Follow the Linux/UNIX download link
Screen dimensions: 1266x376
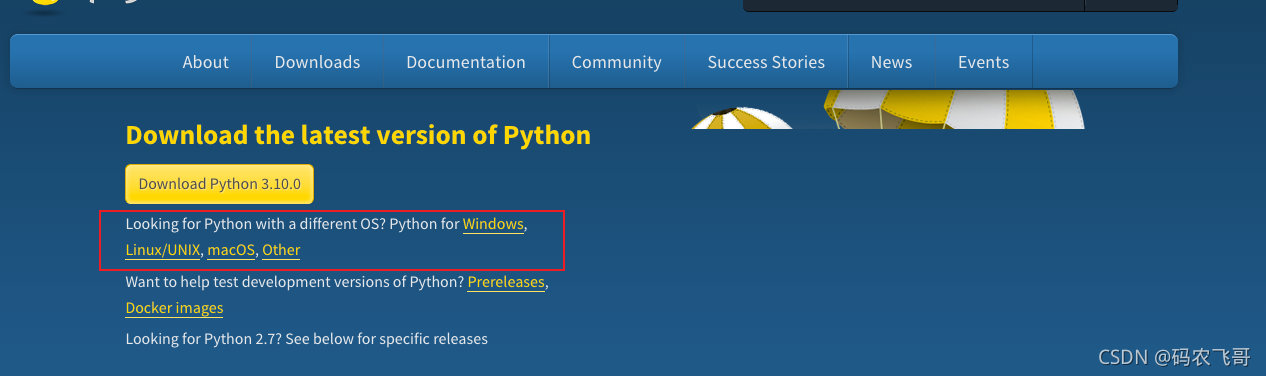[163, 250]
